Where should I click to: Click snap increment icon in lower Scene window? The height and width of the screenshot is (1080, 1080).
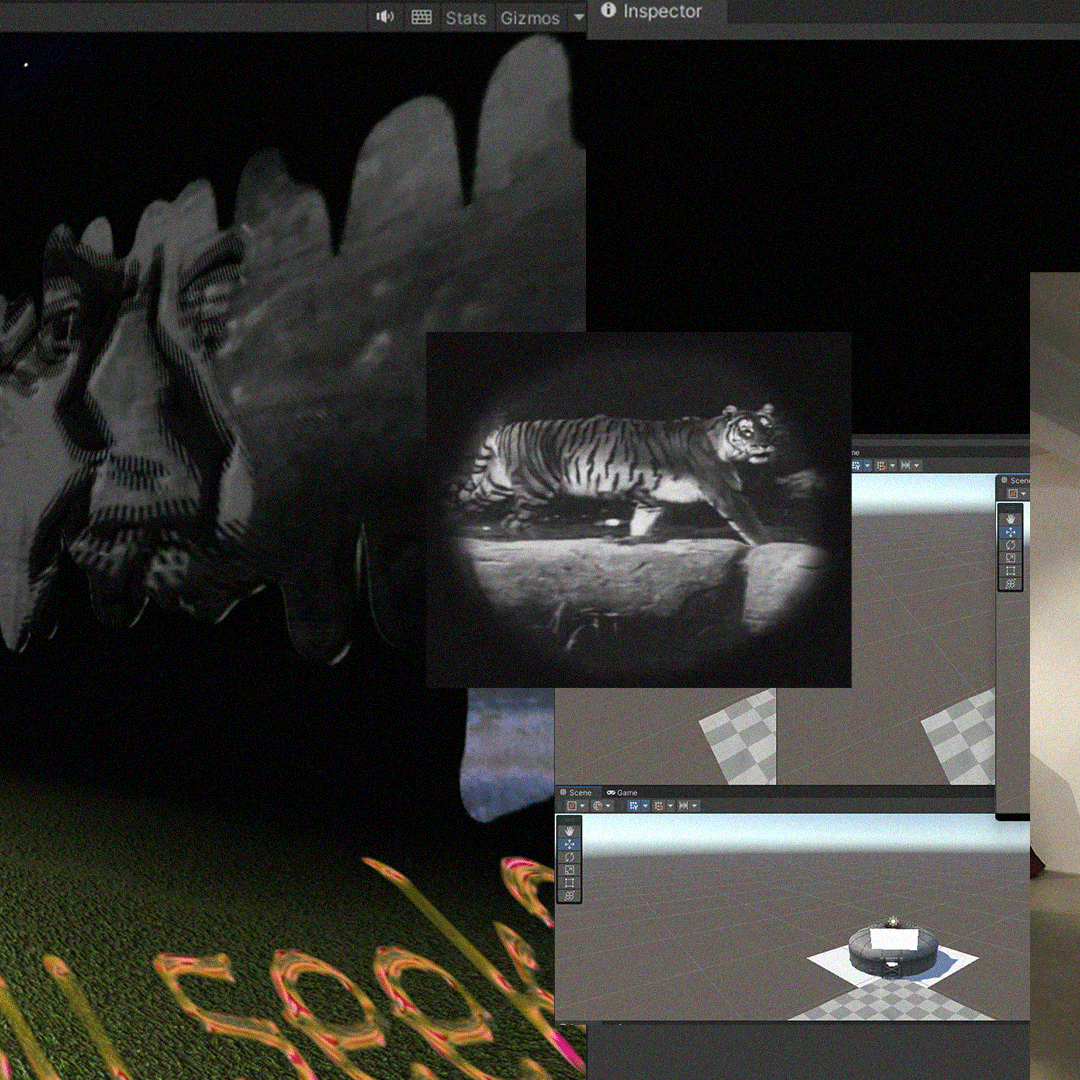pos(683,806)
